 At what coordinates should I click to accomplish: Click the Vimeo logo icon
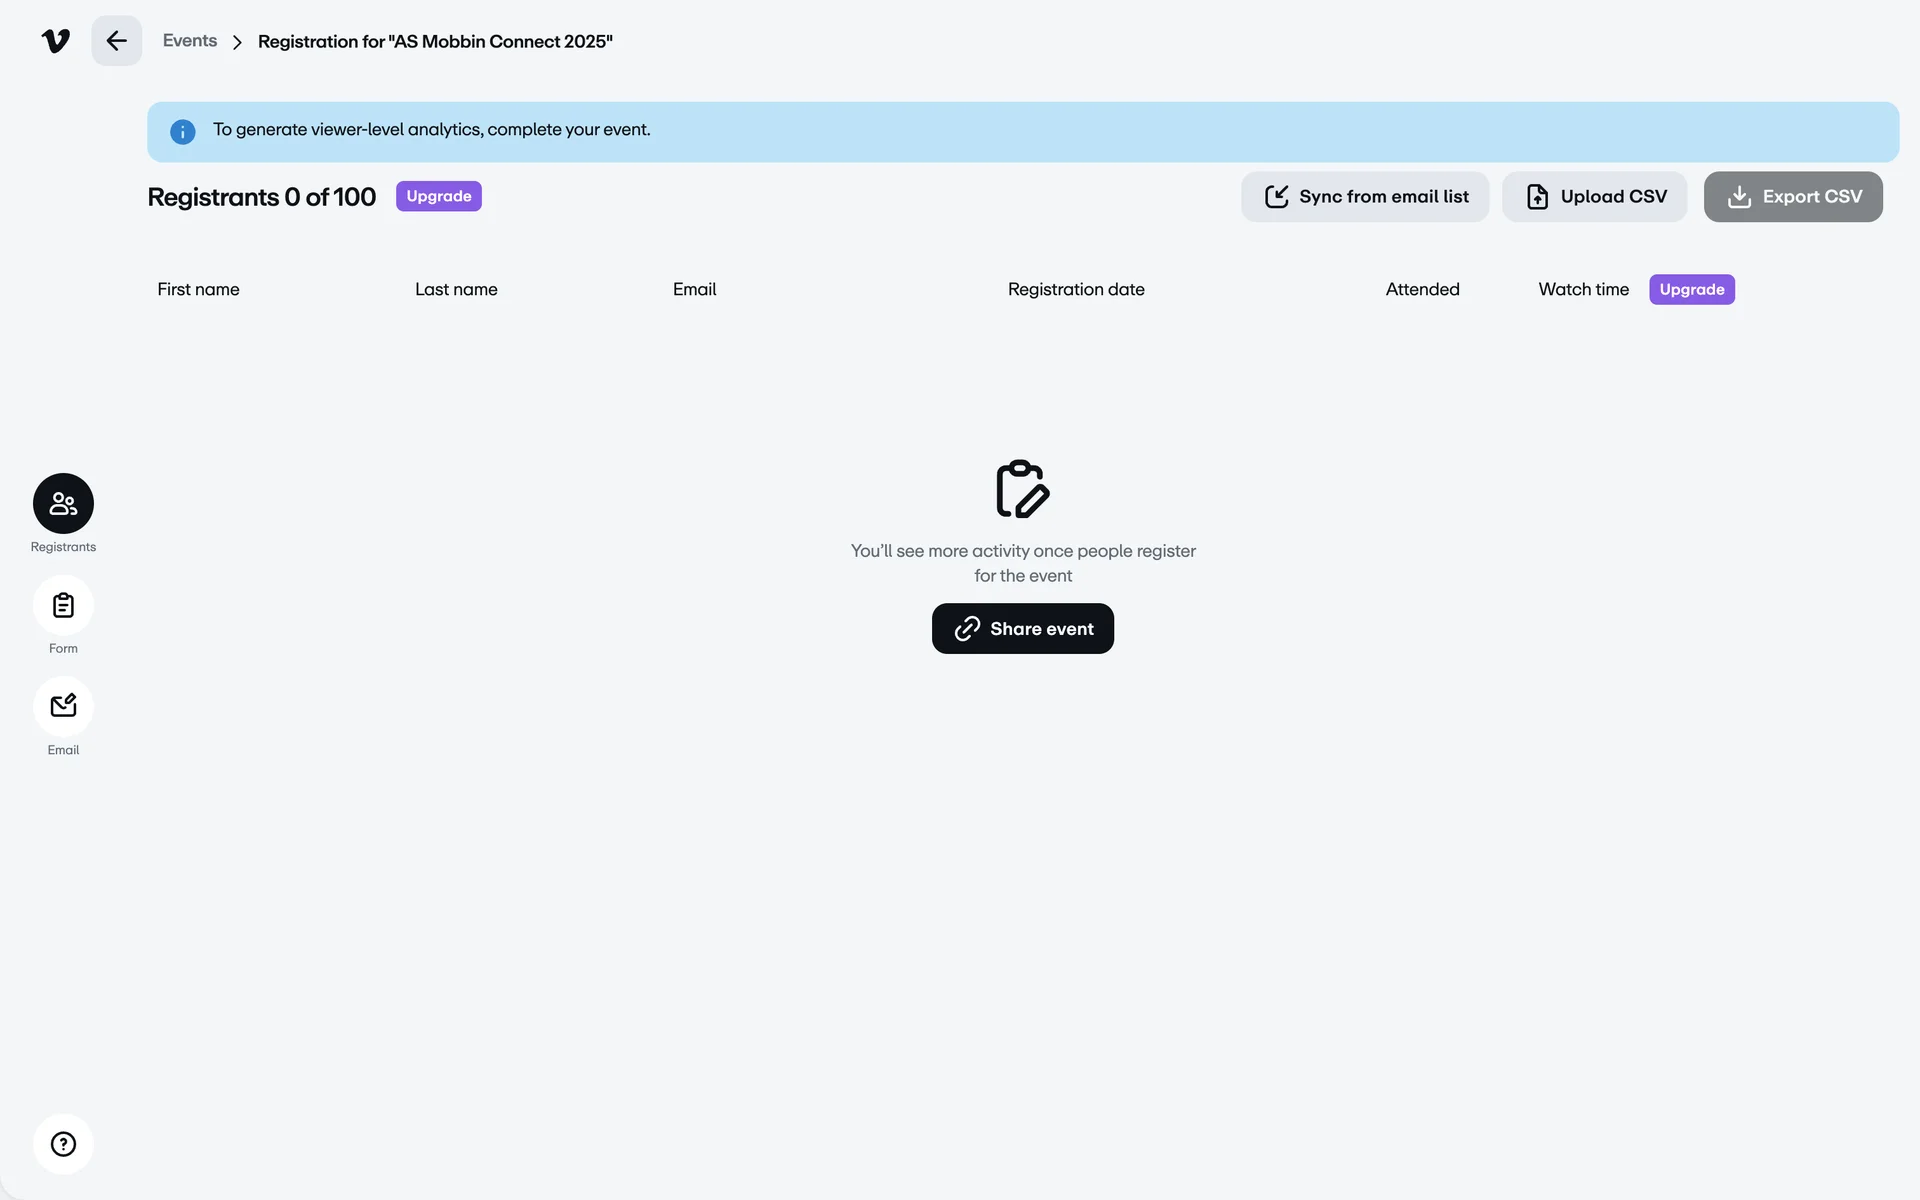[x=56, y=41]
